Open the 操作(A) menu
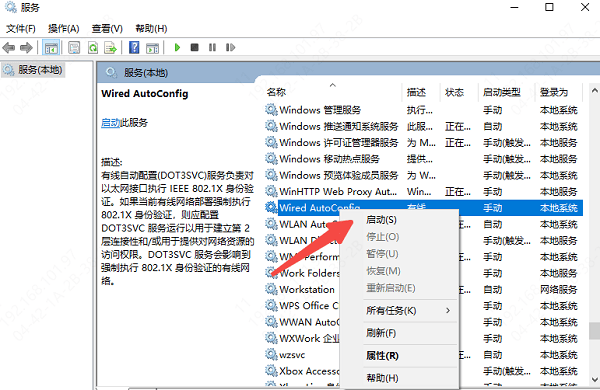 pyautogui.click(x=64, y=28)
